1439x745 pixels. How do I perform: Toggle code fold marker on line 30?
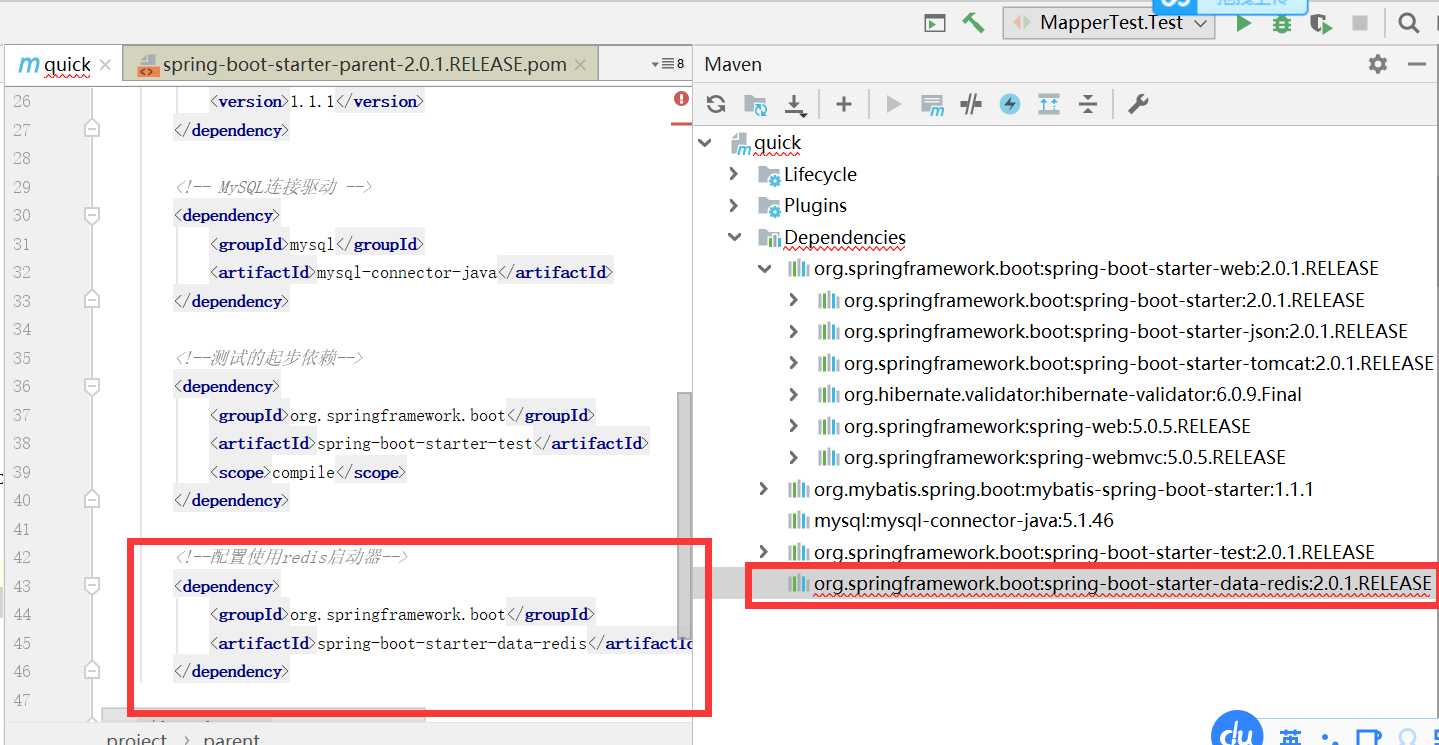(92, 215)
